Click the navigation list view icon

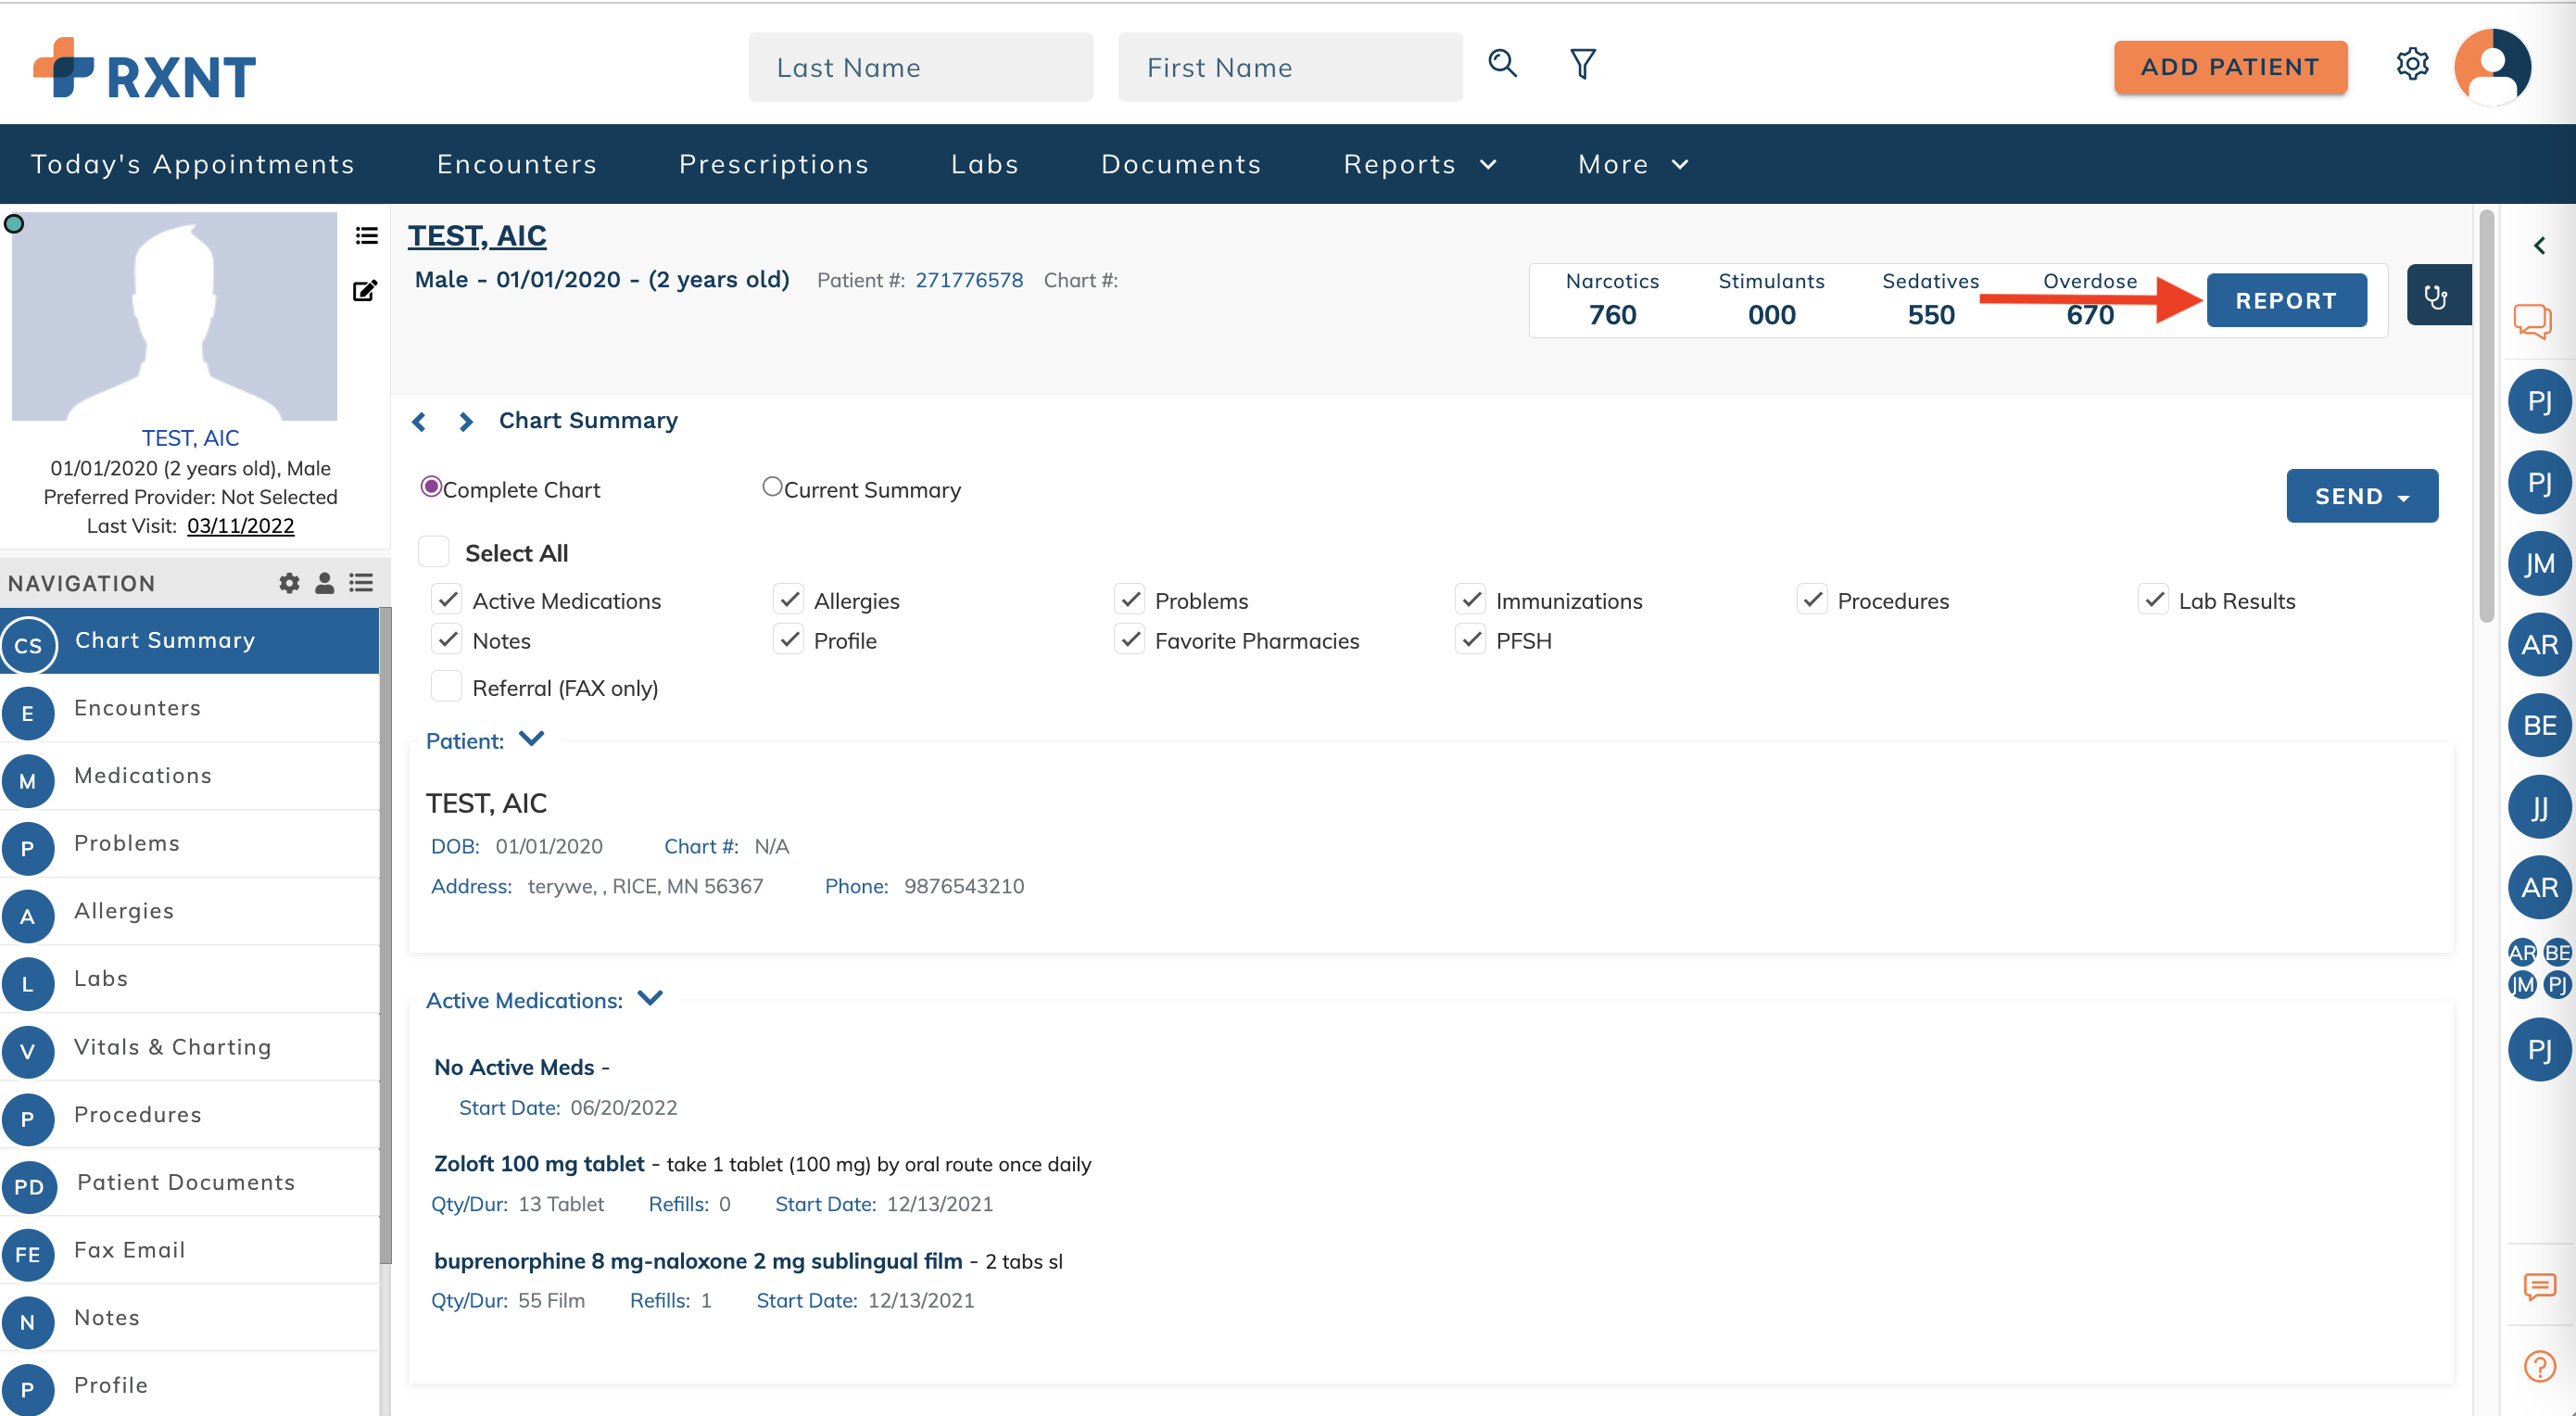(361, 583)
